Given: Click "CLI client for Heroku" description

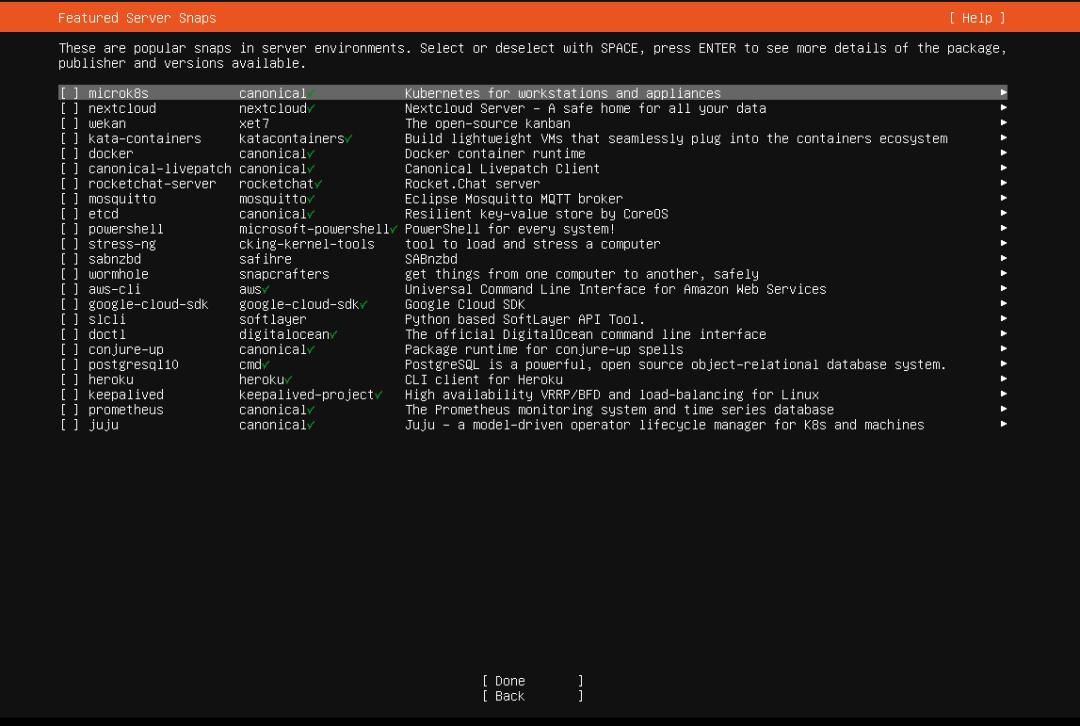Looking at the screenshot, I should (x=484, y=380).
